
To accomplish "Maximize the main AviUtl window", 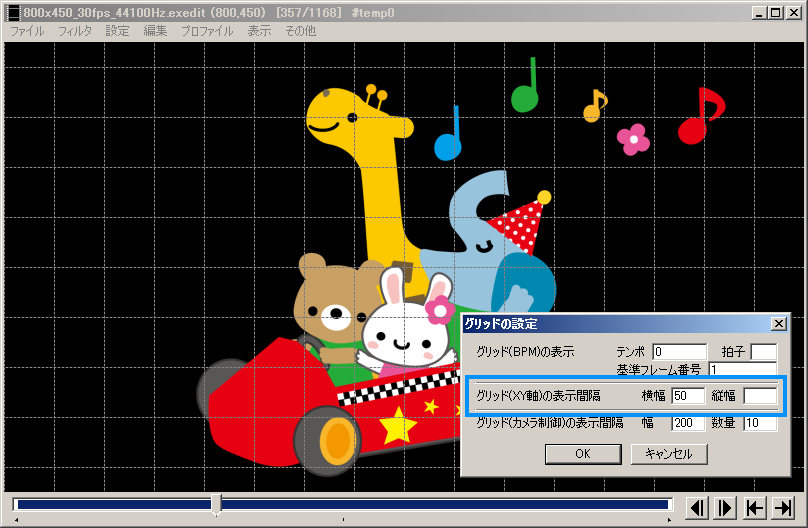I will click(x=775, y=13).
